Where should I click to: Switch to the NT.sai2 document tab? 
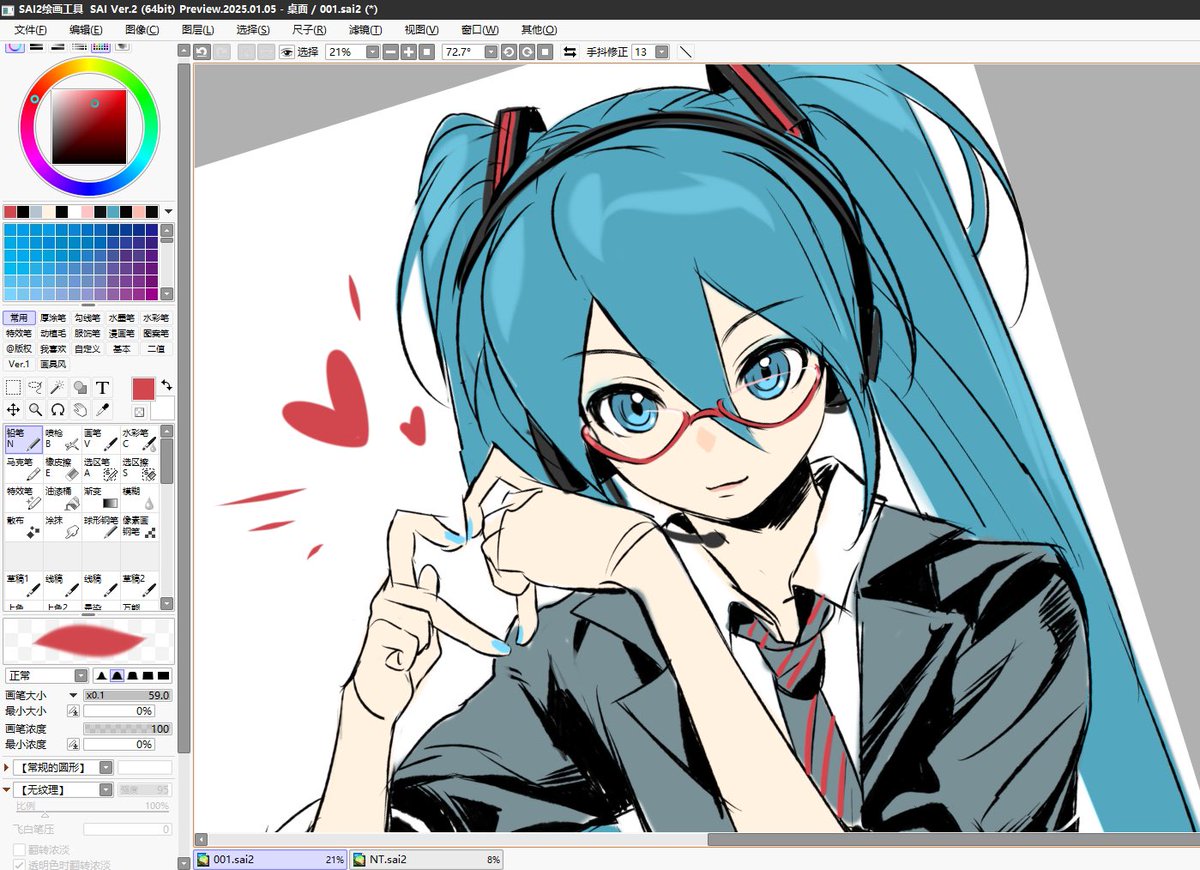427,859
